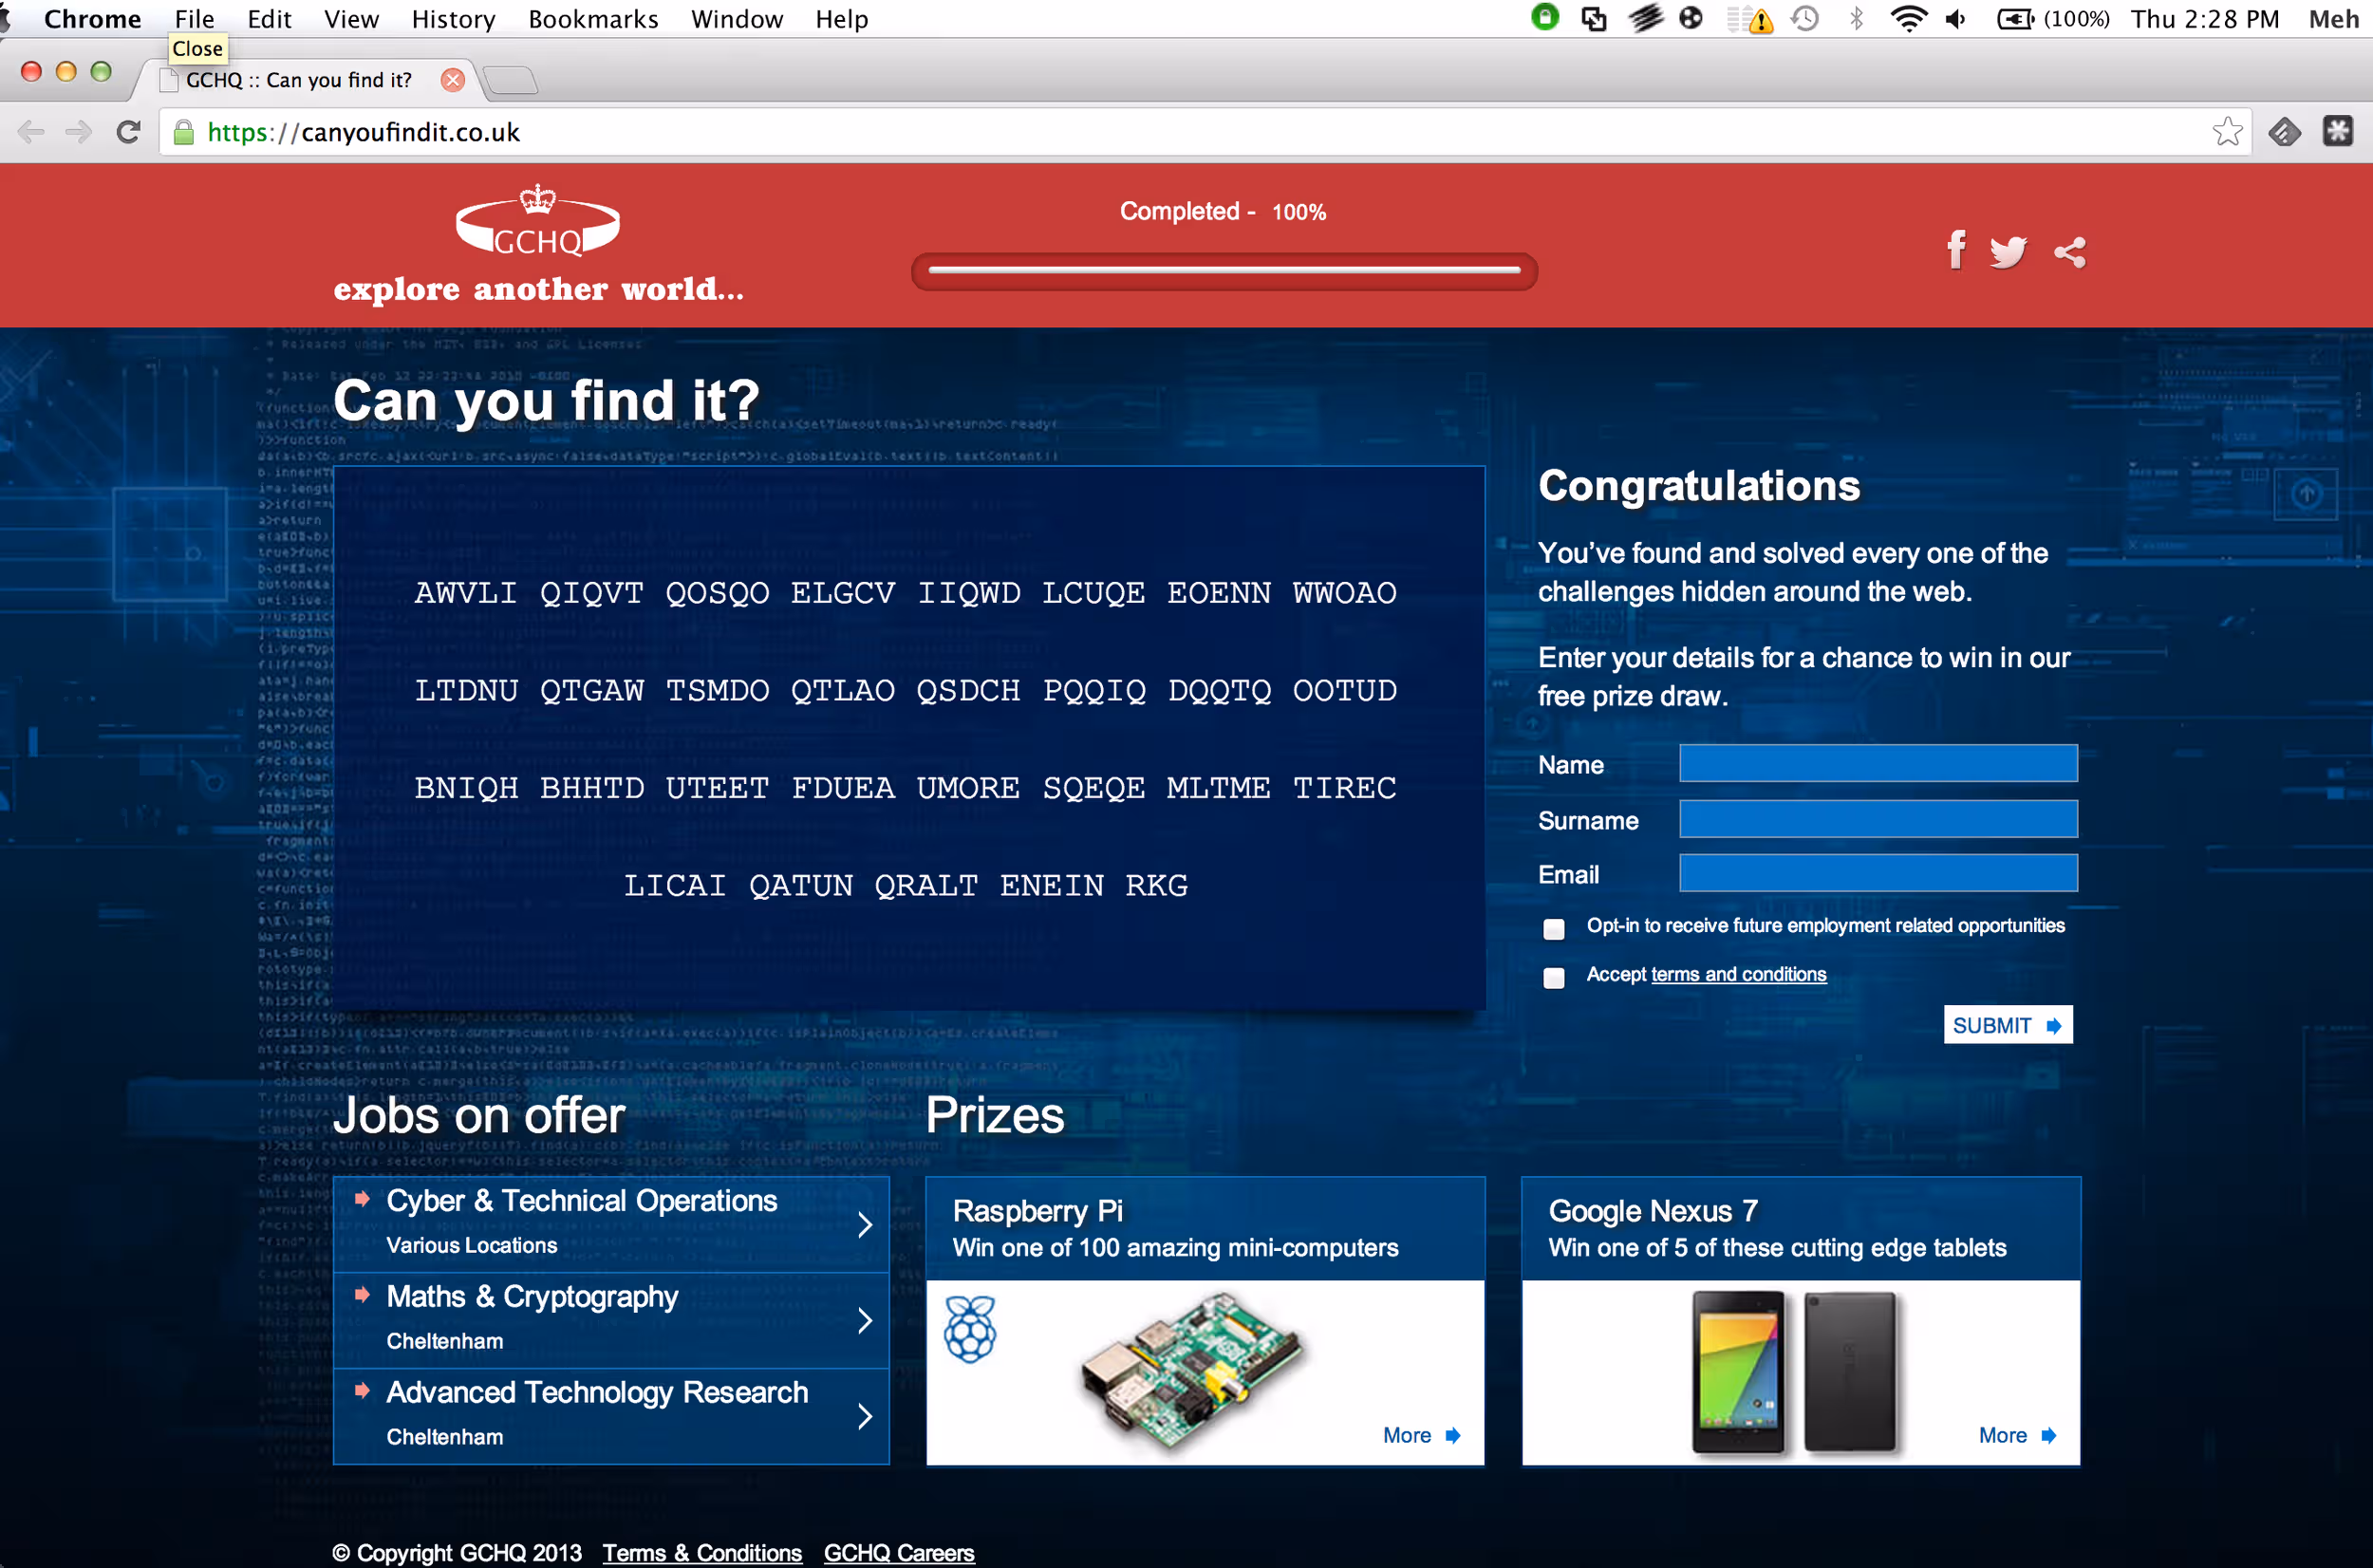Click the completion progress bar
This screenshot has height=1568, width=2373.
(x=1224, y=271)
